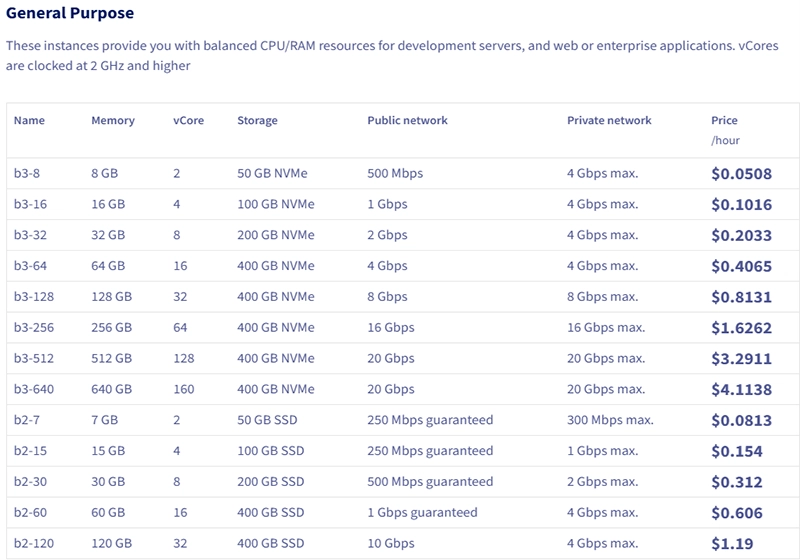This screenshot has height=560, width=800.
Task: Click the Private network column header
Action: coord(609,121)
